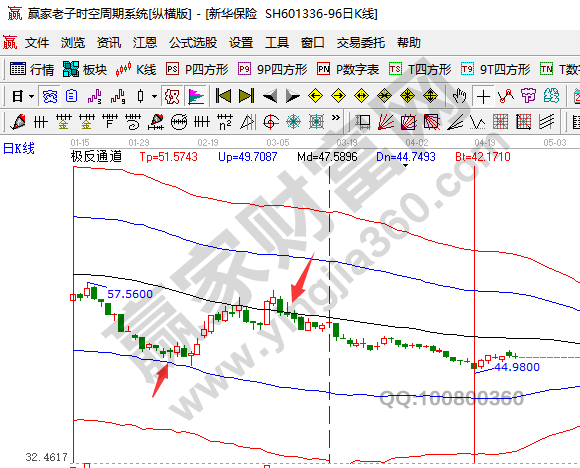Image resolution: width=580 pixels, height=468 pixels.
Task: Open the candlestick style dropdown arrow
Action: point(154,97)
